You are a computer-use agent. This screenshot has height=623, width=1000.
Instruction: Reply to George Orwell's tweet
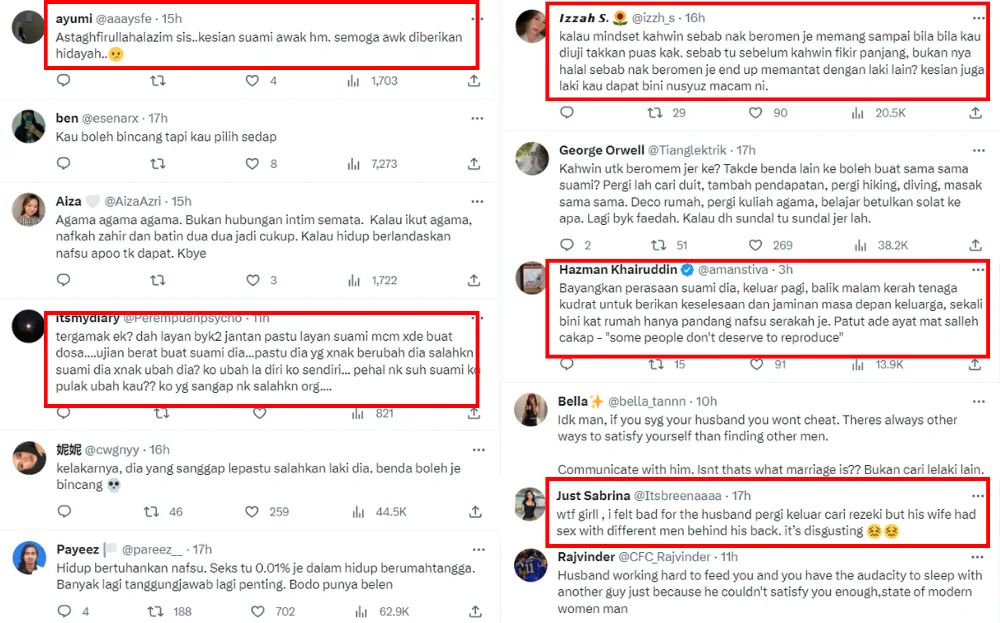pyautogui.click(x=566, y=244)
